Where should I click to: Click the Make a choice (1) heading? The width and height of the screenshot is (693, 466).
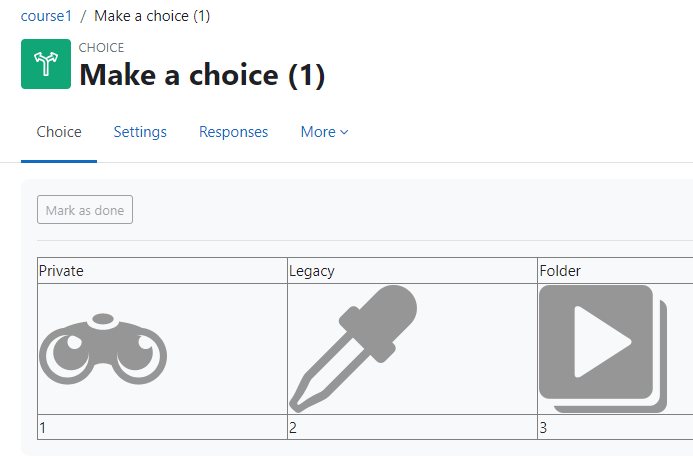coord(202,75)
